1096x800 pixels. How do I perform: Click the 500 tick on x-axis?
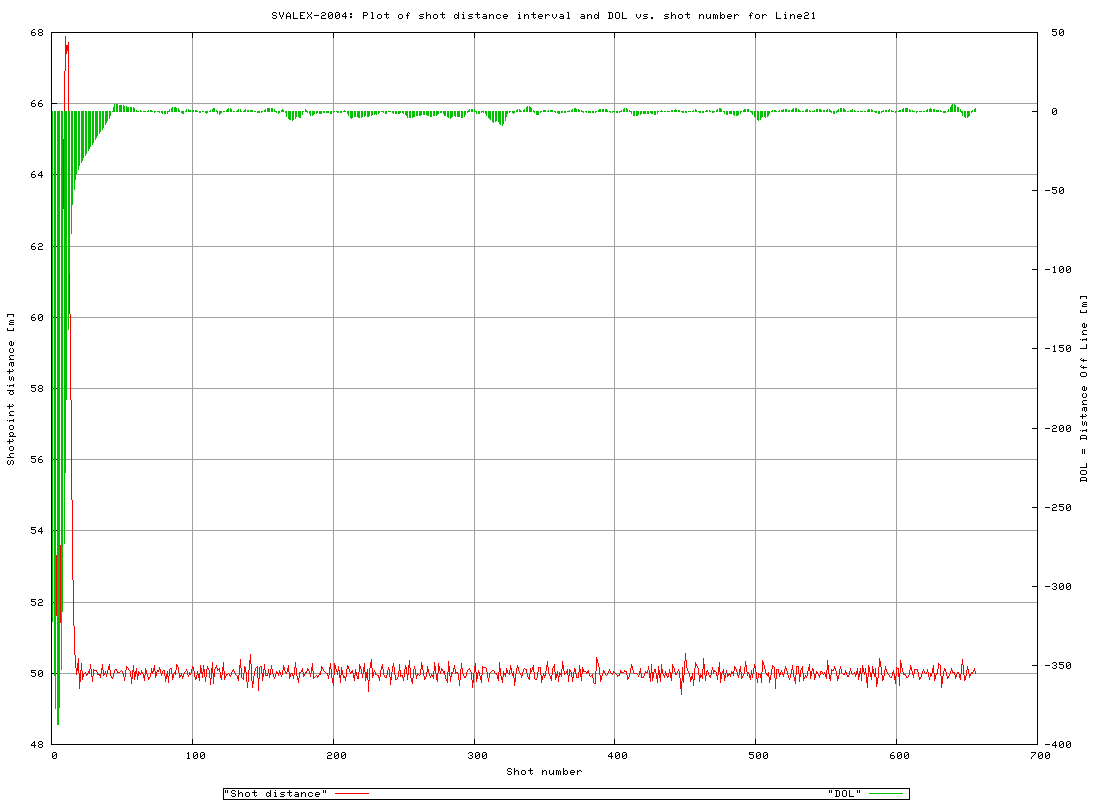tap(757, 757)
